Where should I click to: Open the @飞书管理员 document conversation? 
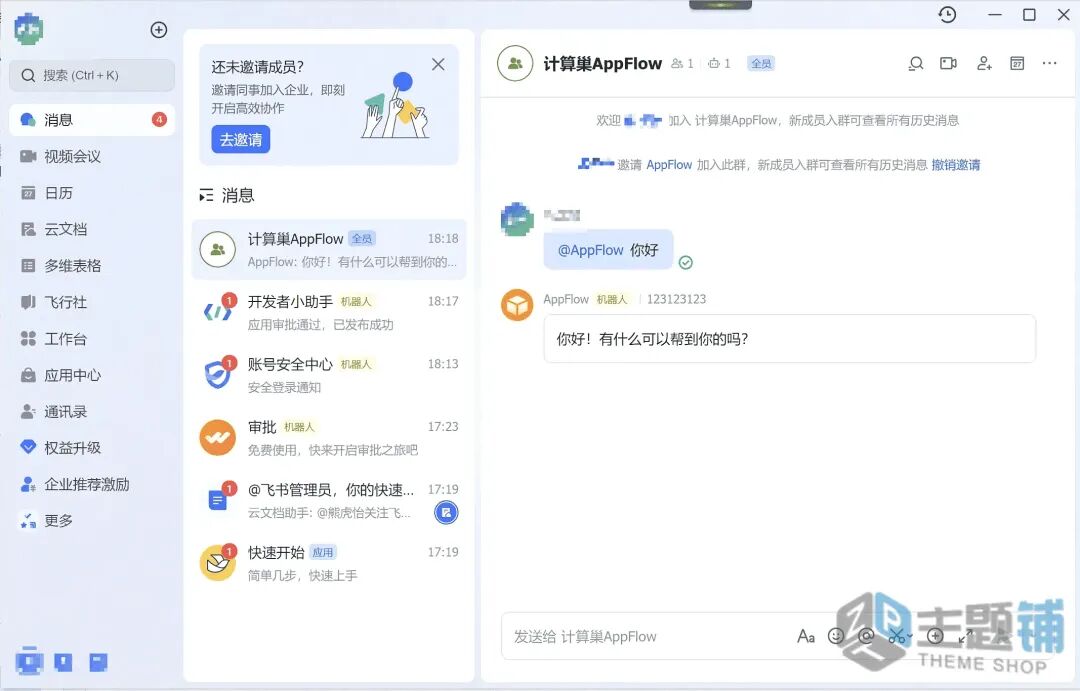(x=329, y=501)
